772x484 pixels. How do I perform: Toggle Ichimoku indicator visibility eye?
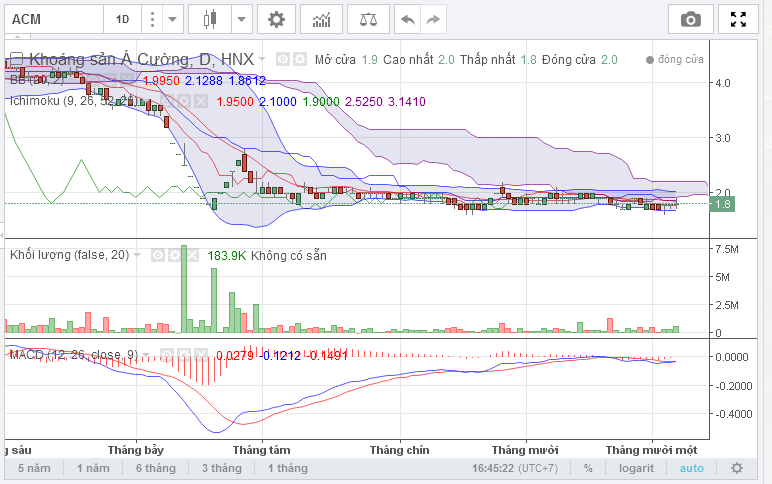point(167,101)
